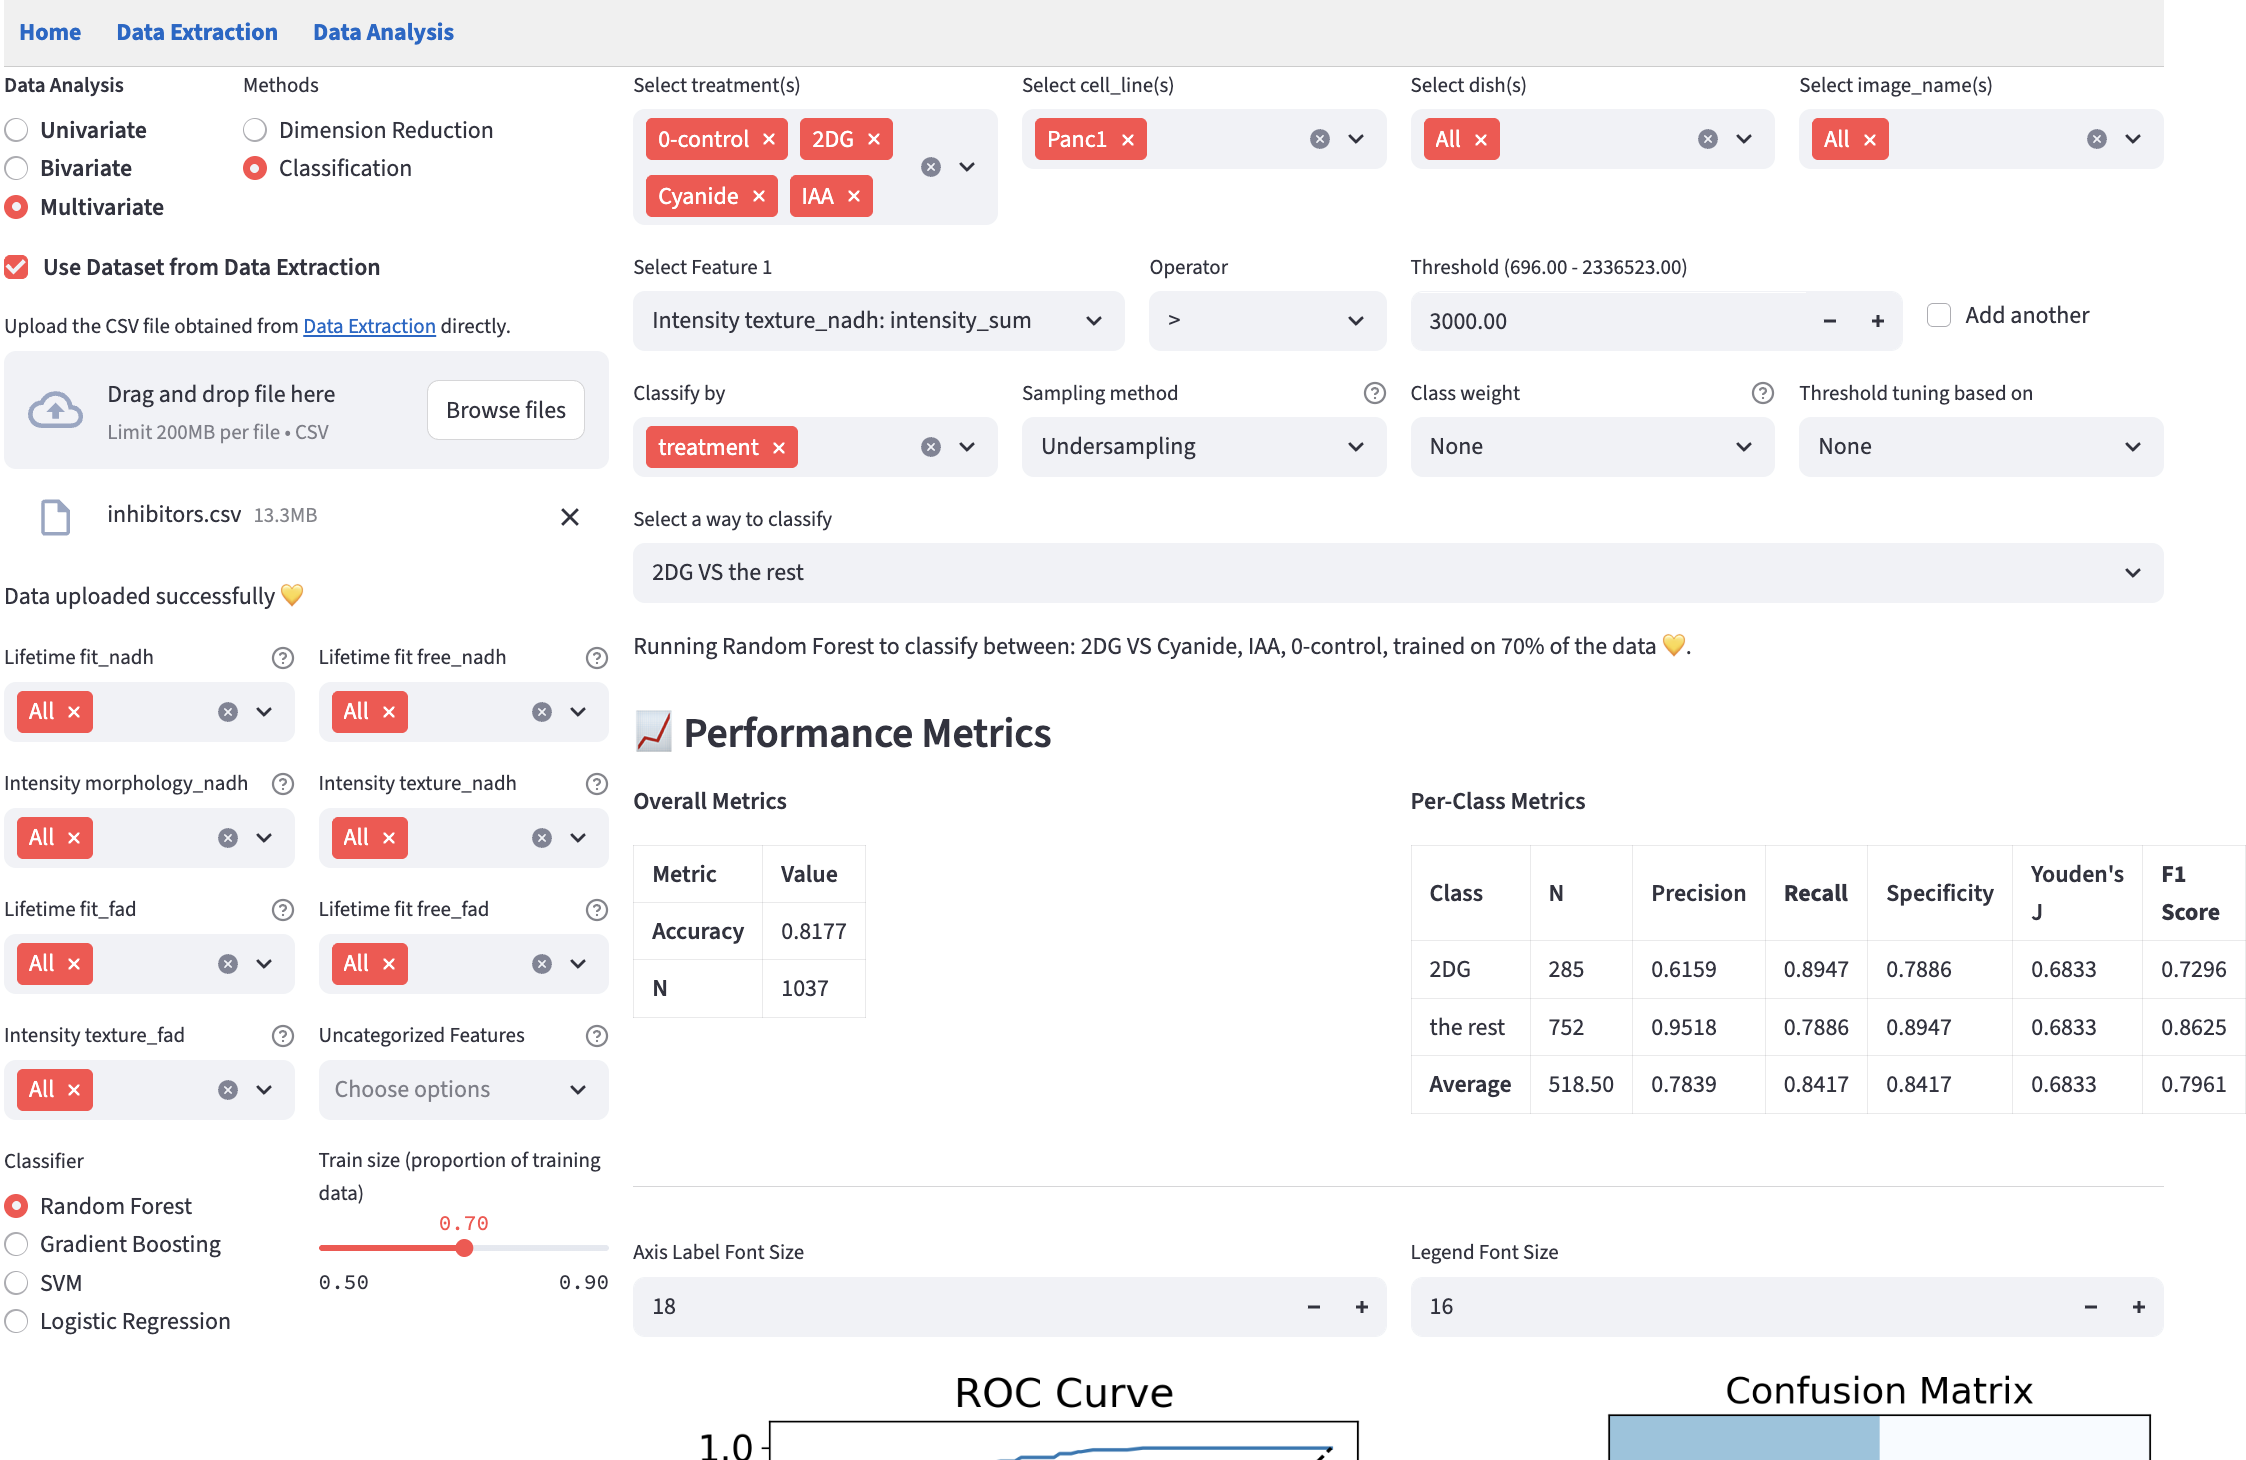This screenshot has height=1460, width=2246.
Task: Delete uploaded inhibitors.csv file
Action: coord(570,517)
